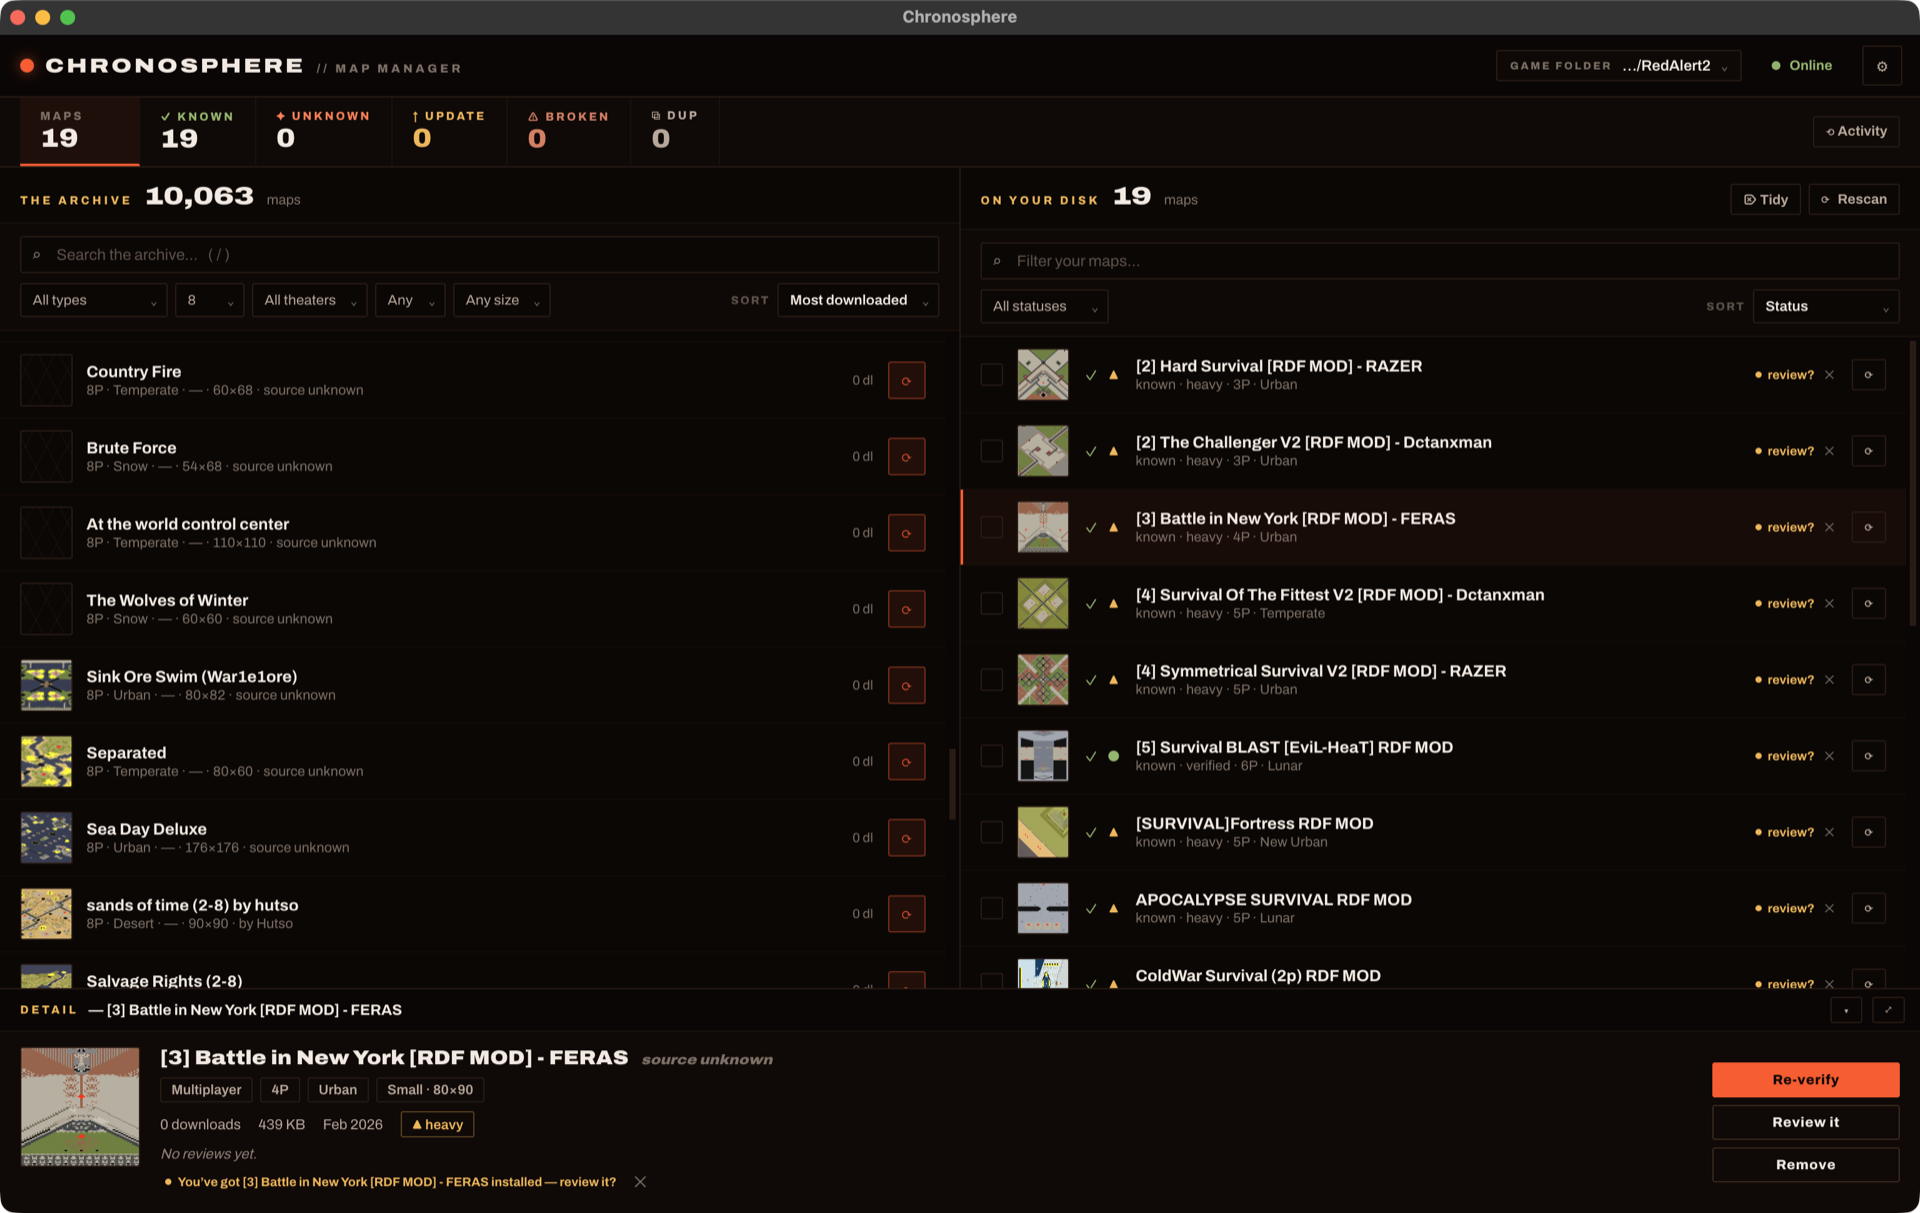This screenshot has height=1213, width=1920.
Task: Click the download icon for Sea Day Deluxe
Action: (x=906, y=837)
